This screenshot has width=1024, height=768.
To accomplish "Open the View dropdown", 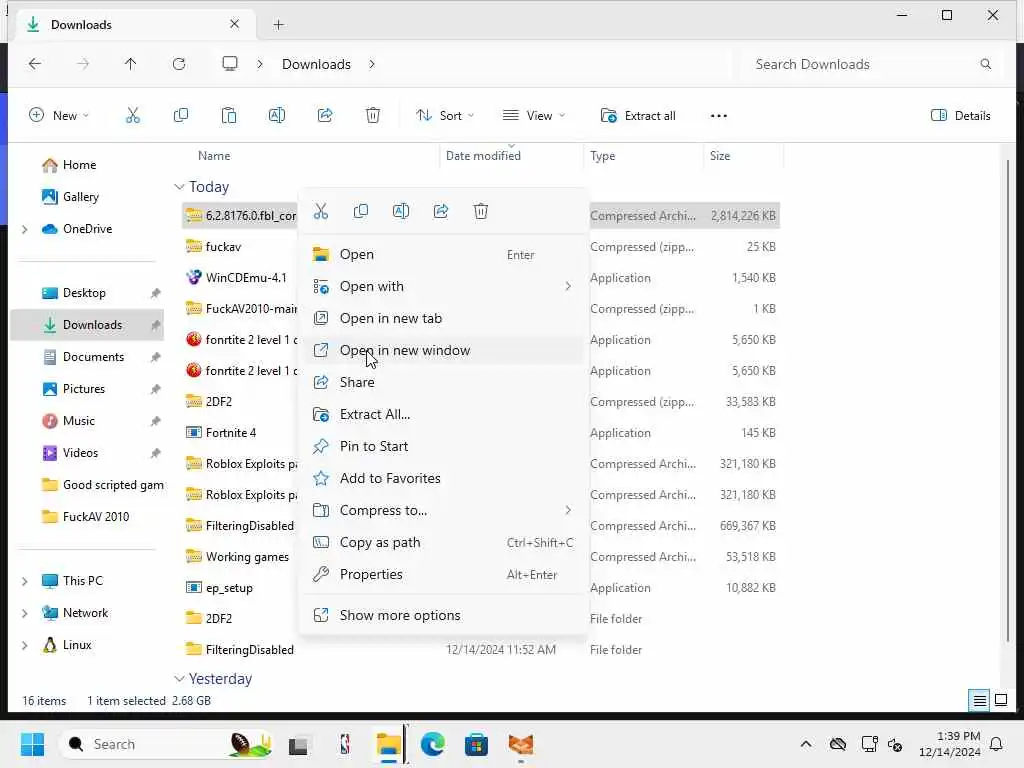I will point(534,116).
